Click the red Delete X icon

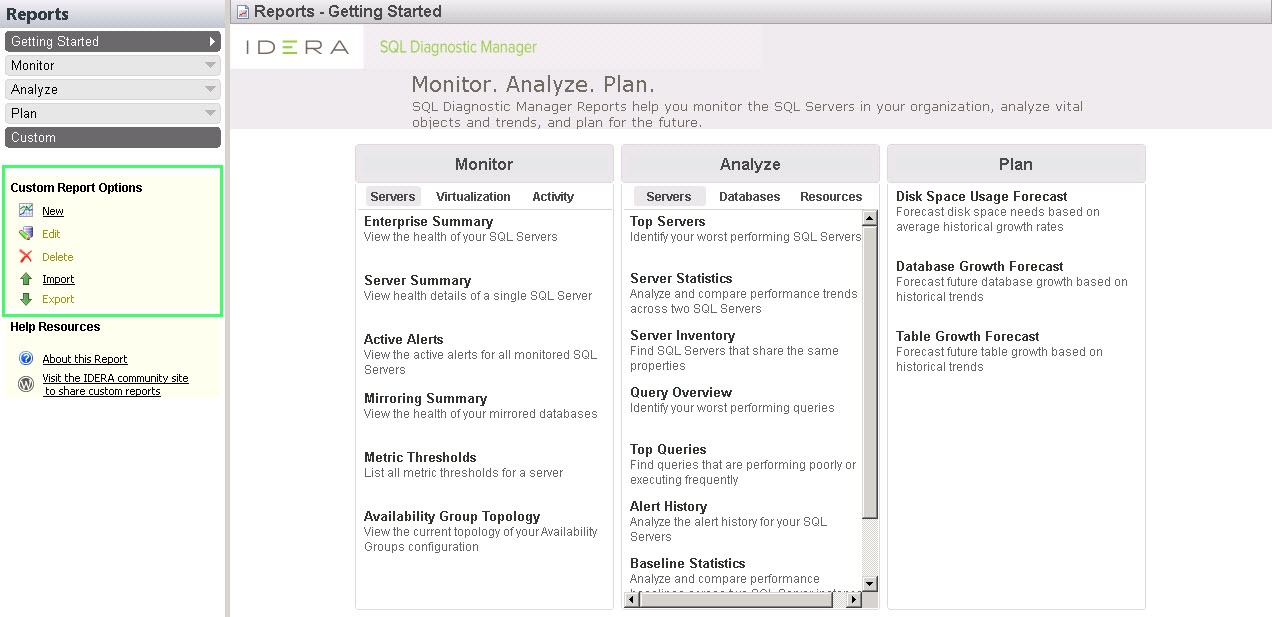26,257
